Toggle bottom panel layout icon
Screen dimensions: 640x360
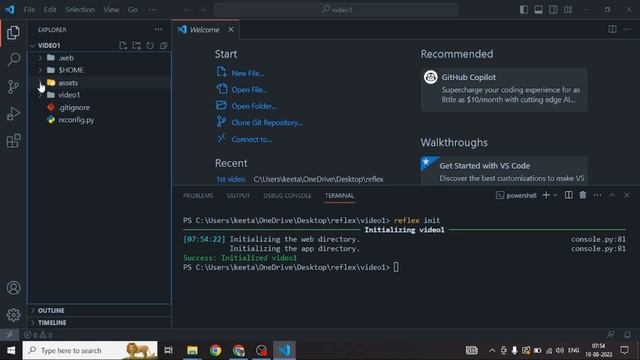tap(538, 9)
